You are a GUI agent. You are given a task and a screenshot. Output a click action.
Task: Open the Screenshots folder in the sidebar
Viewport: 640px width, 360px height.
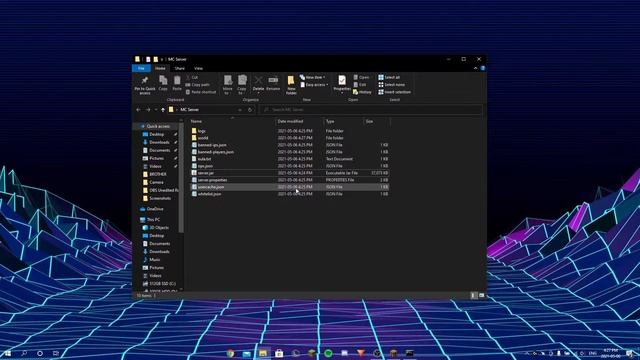point(160,198)
